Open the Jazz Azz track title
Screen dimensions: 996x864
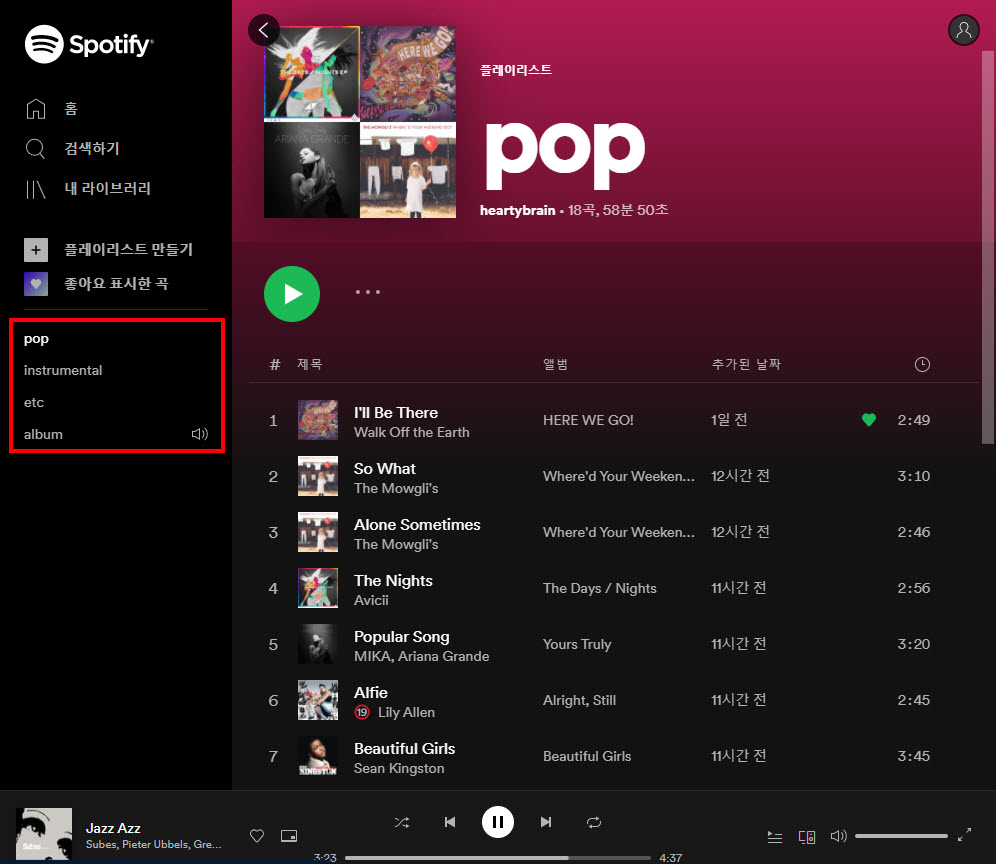(x=113, y=828)
